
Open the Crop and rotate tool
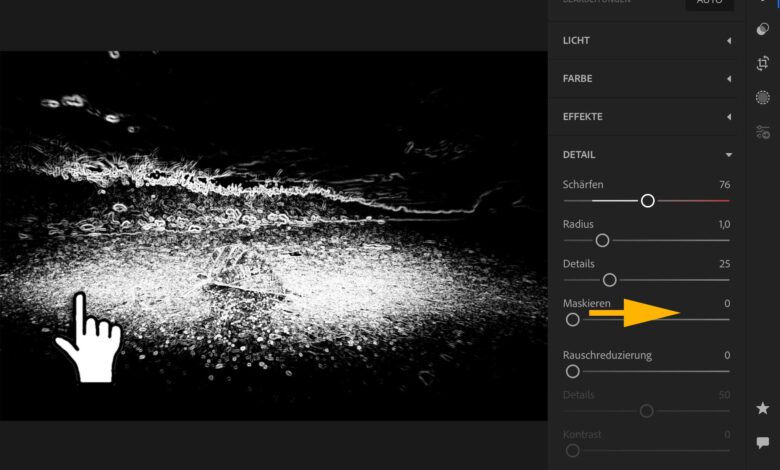click(763, 63)
